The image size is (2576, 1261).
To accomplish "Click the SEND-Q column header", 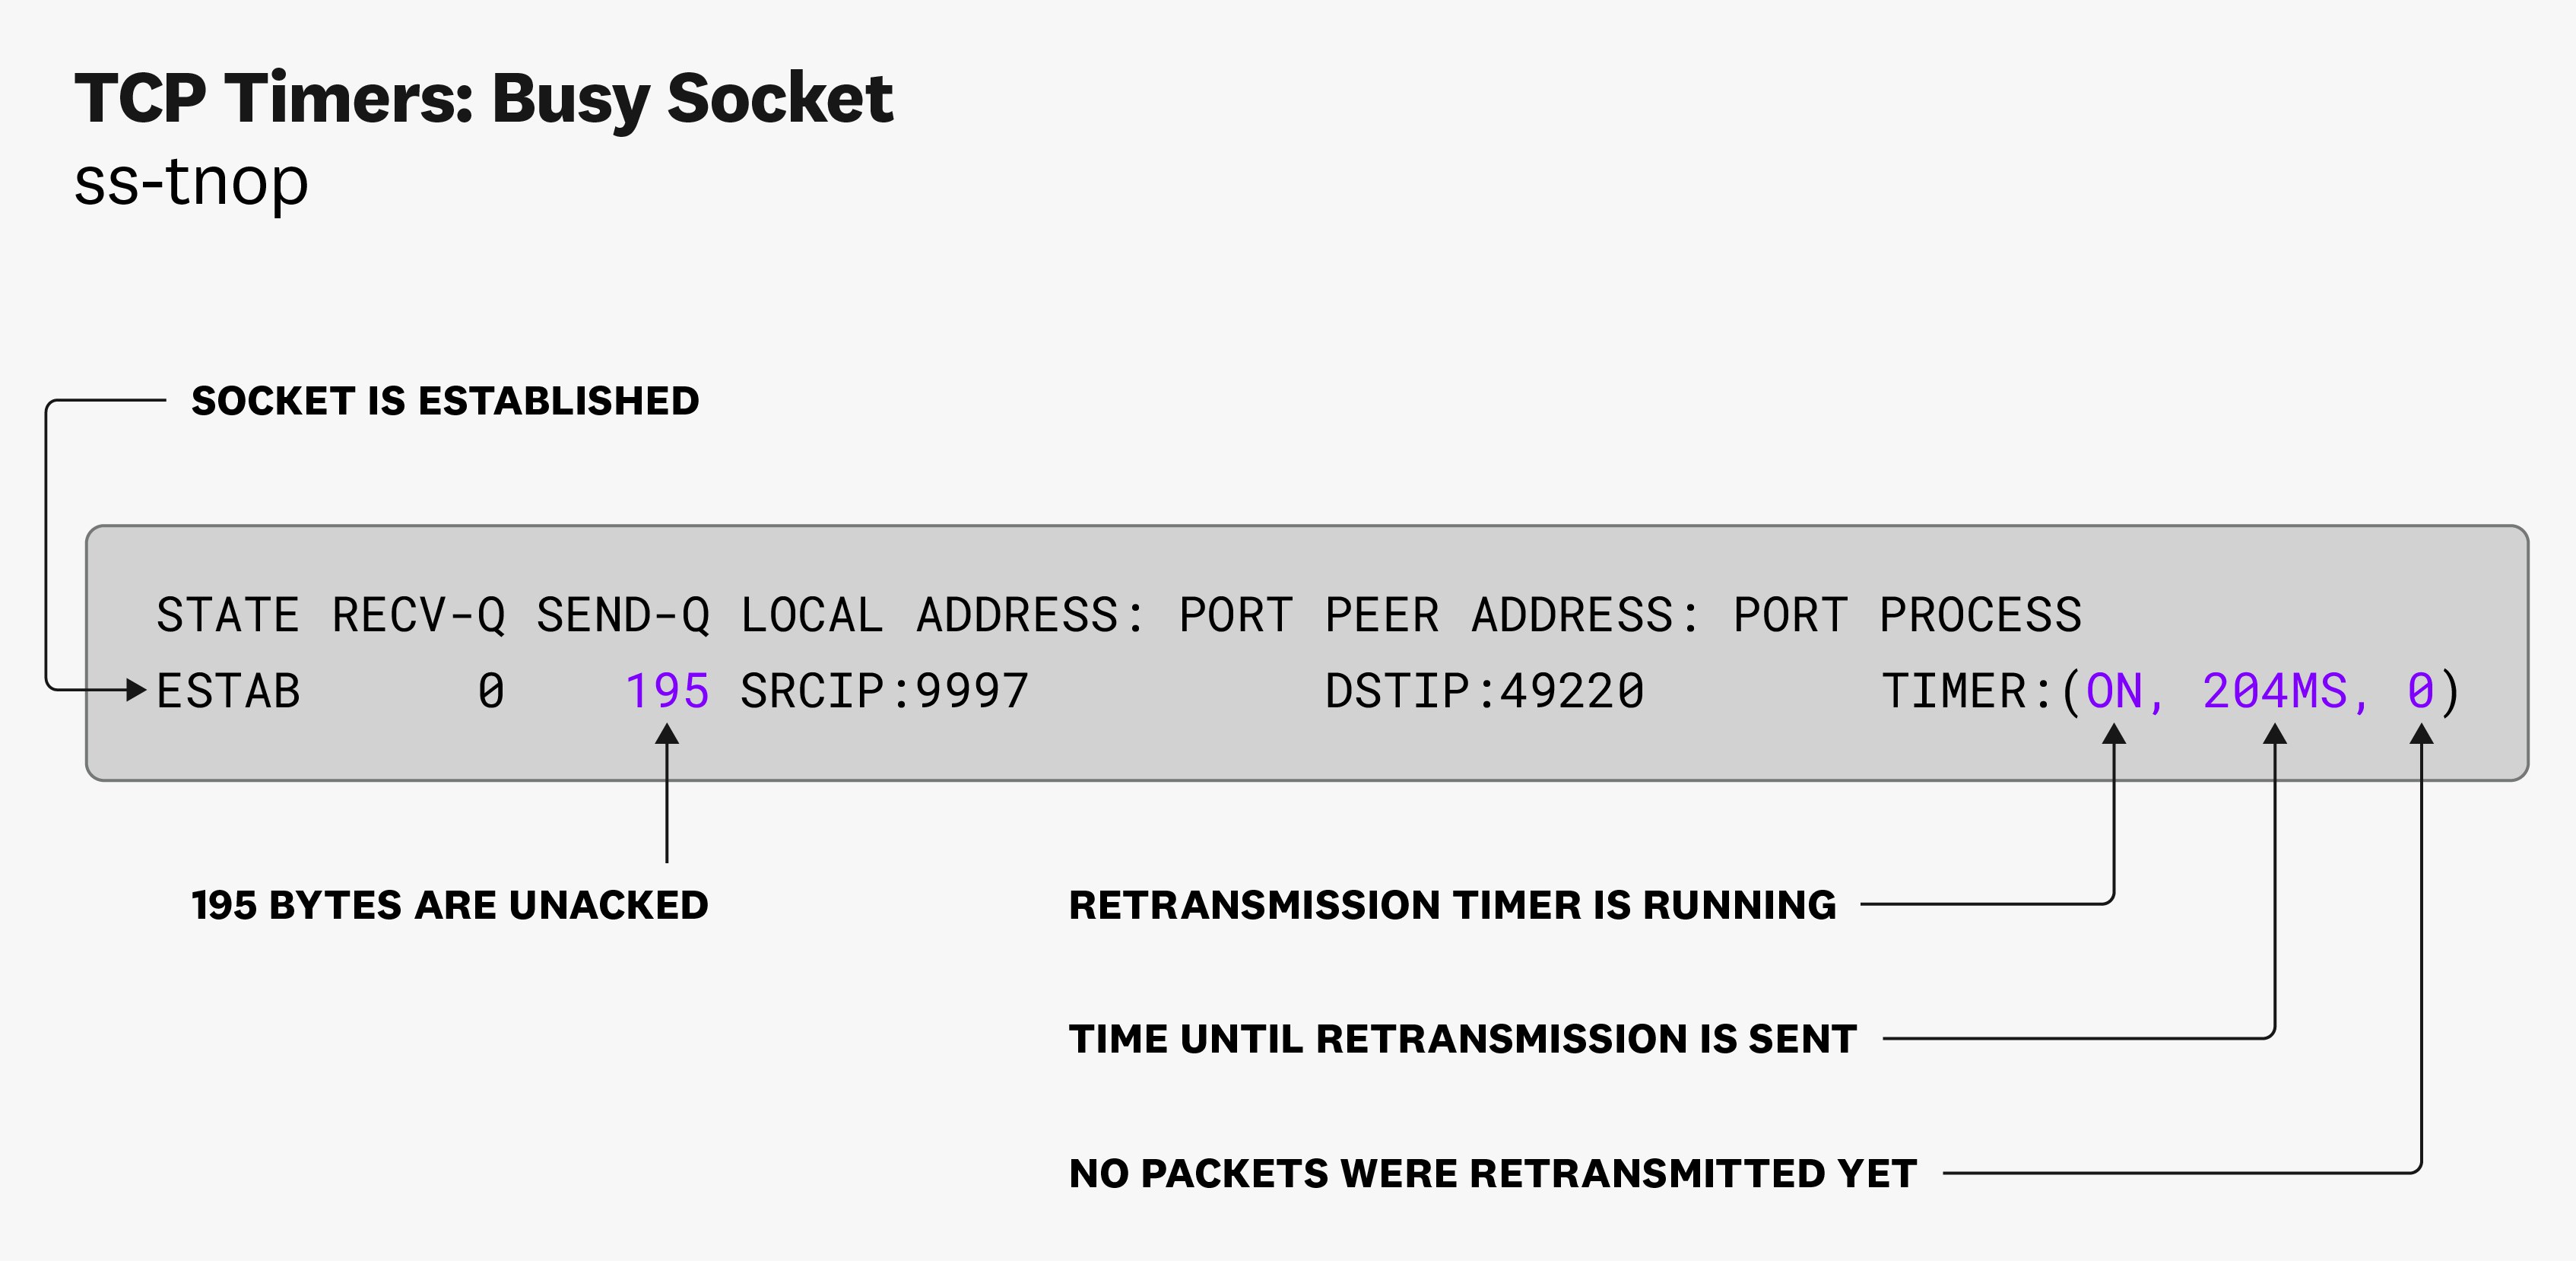I will pyautogui.click(x=623, y=615).
